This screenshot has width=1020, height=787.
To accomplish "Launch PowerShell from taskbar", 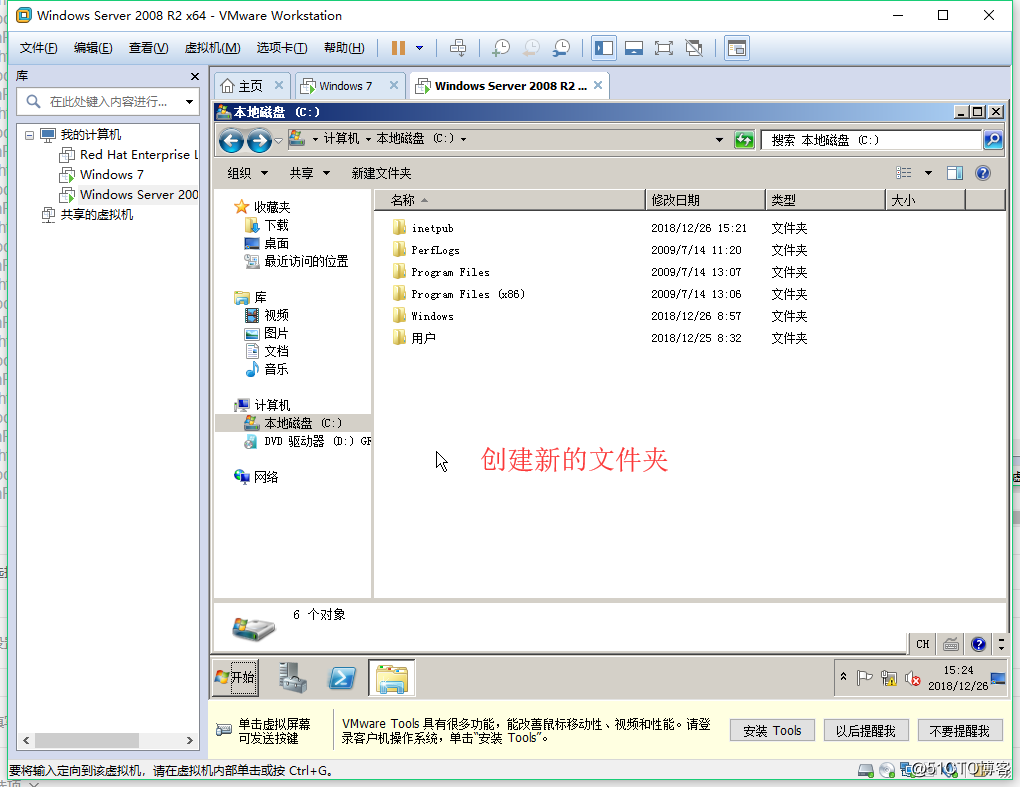I will [342, 677].
